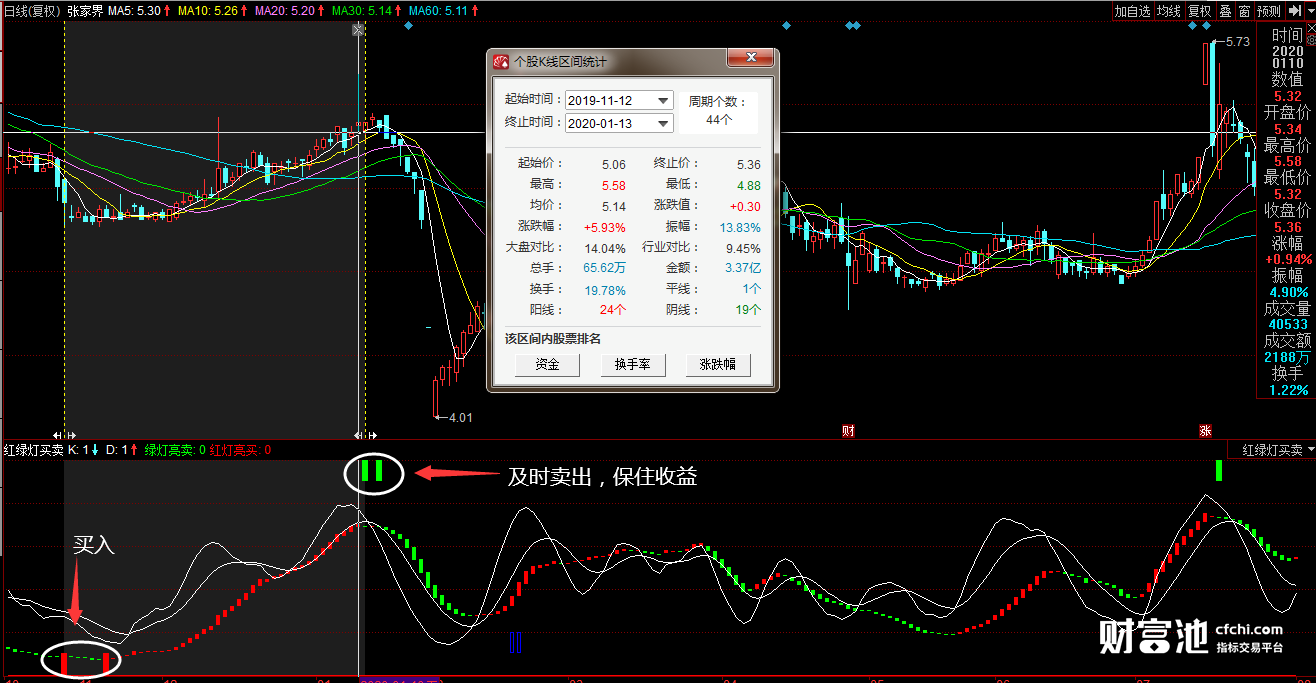Click the 换手率 ranking button

click(x=632, y=364)
